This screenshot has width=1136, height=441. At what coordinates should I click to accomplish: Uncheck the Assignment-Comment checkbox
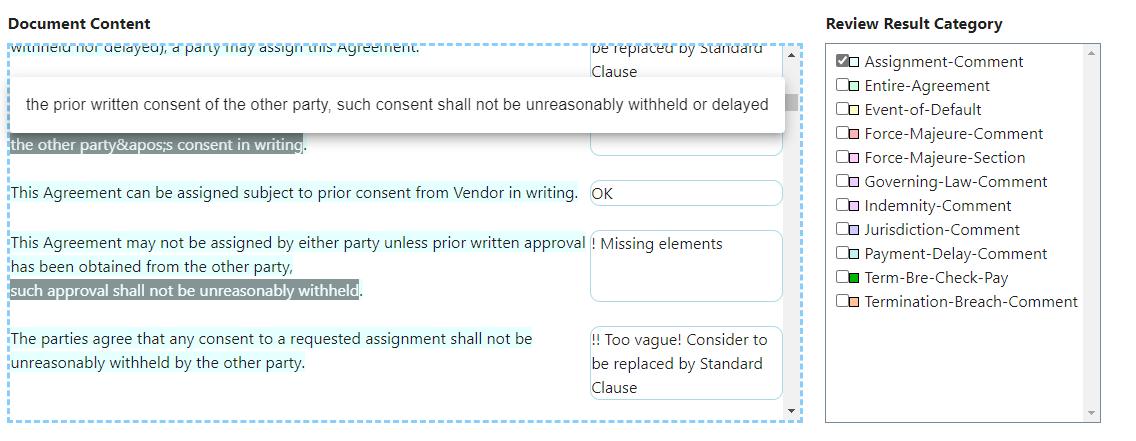tap(842, 62)
